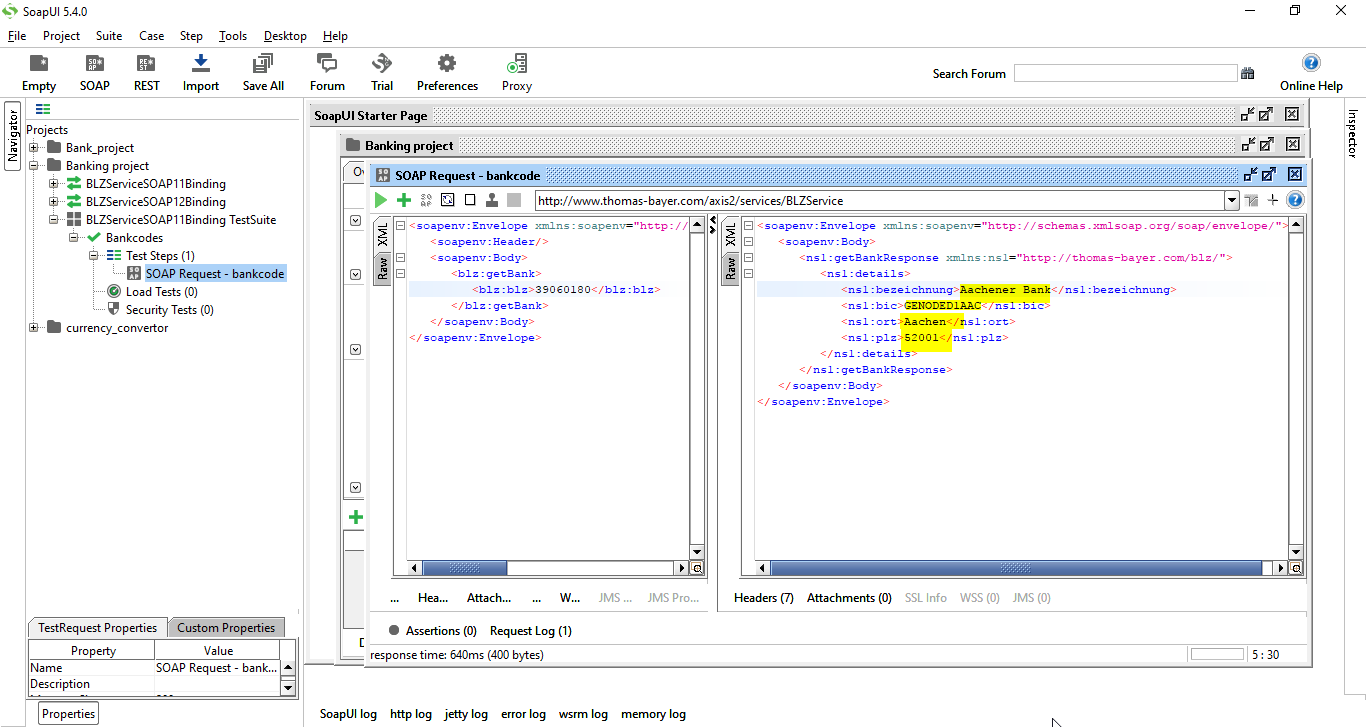Create a new SOAP project

click(94, 71)
